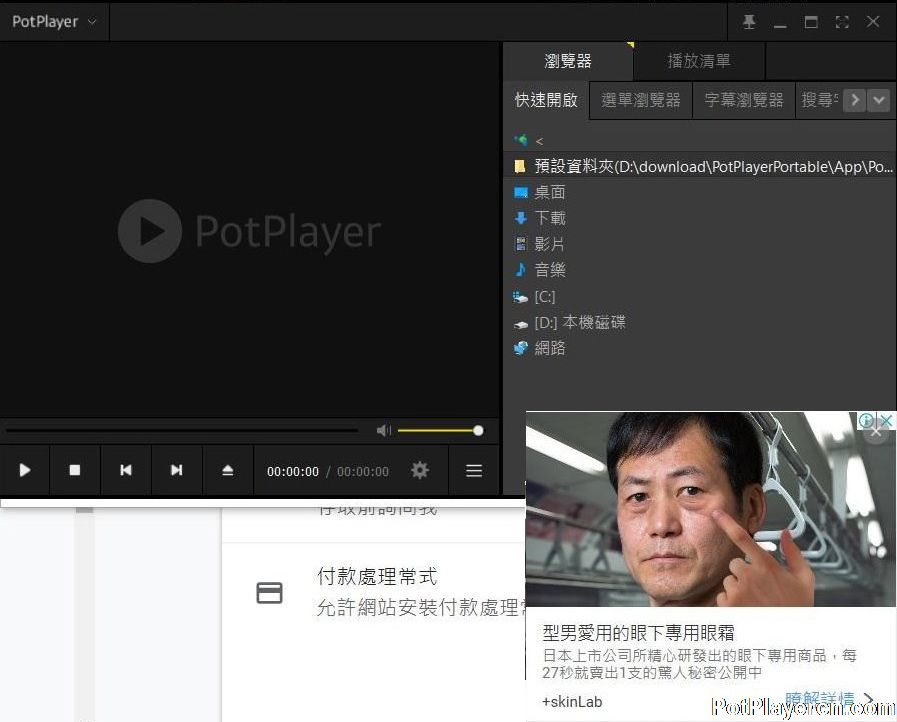Image resolution: width=897 pixels, height=722 pixels.
Task: Open the 網路 network entry
Action: (539, 348)
